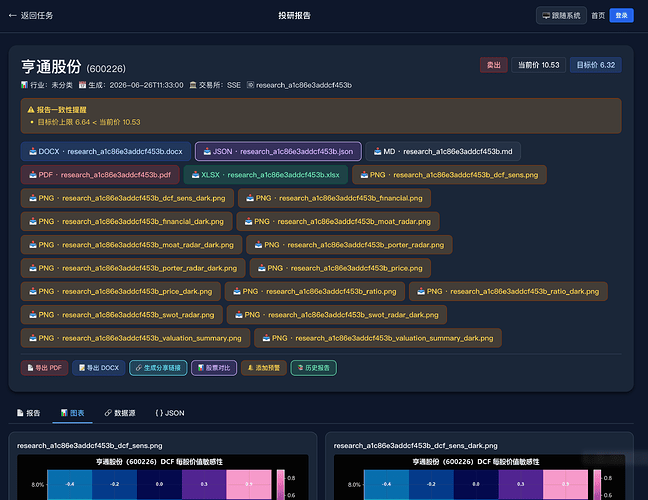
Task: Click the monitor icon in 跟随系统 button
Action: pos(546,16)
